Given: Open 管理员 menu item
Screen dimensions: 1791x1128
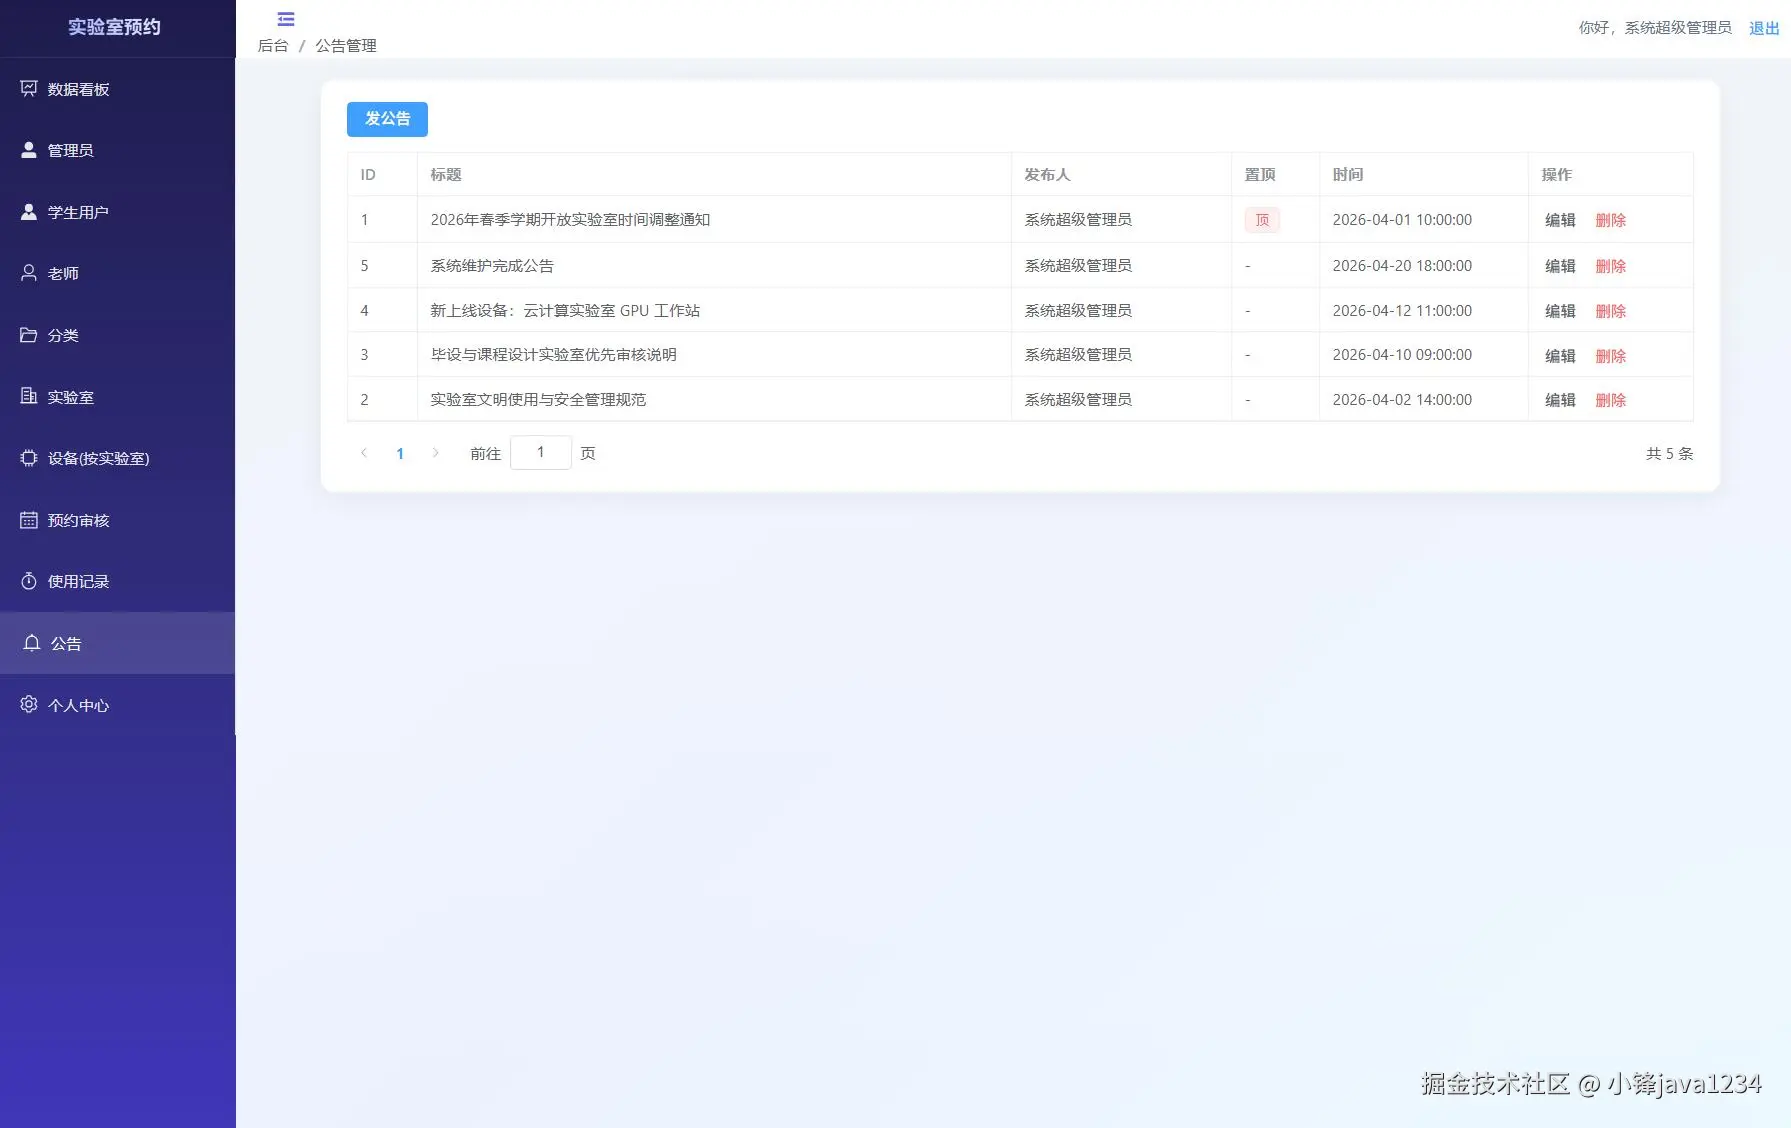Looking at the screenshot, I should 117,150.
